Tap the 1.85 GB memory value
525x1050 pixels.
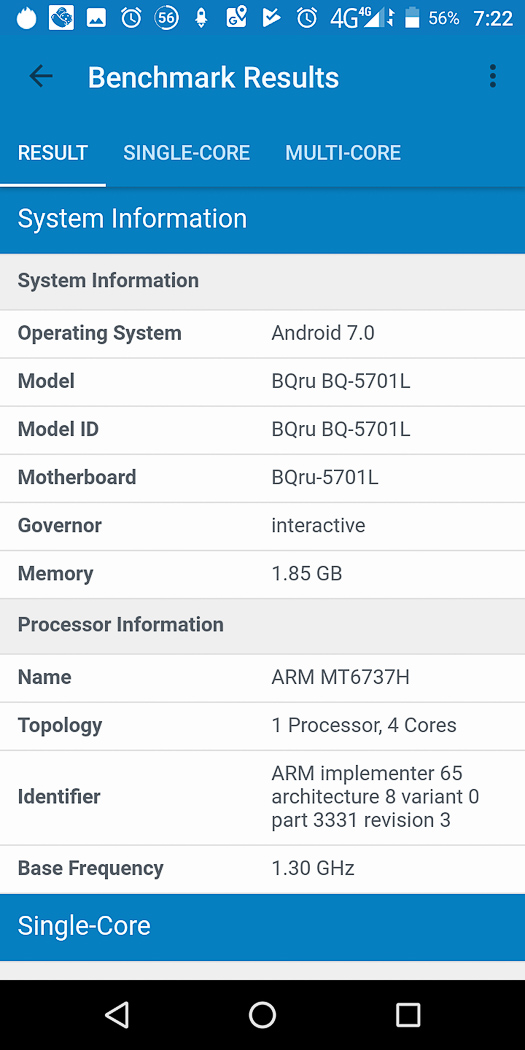click(307, 574)
